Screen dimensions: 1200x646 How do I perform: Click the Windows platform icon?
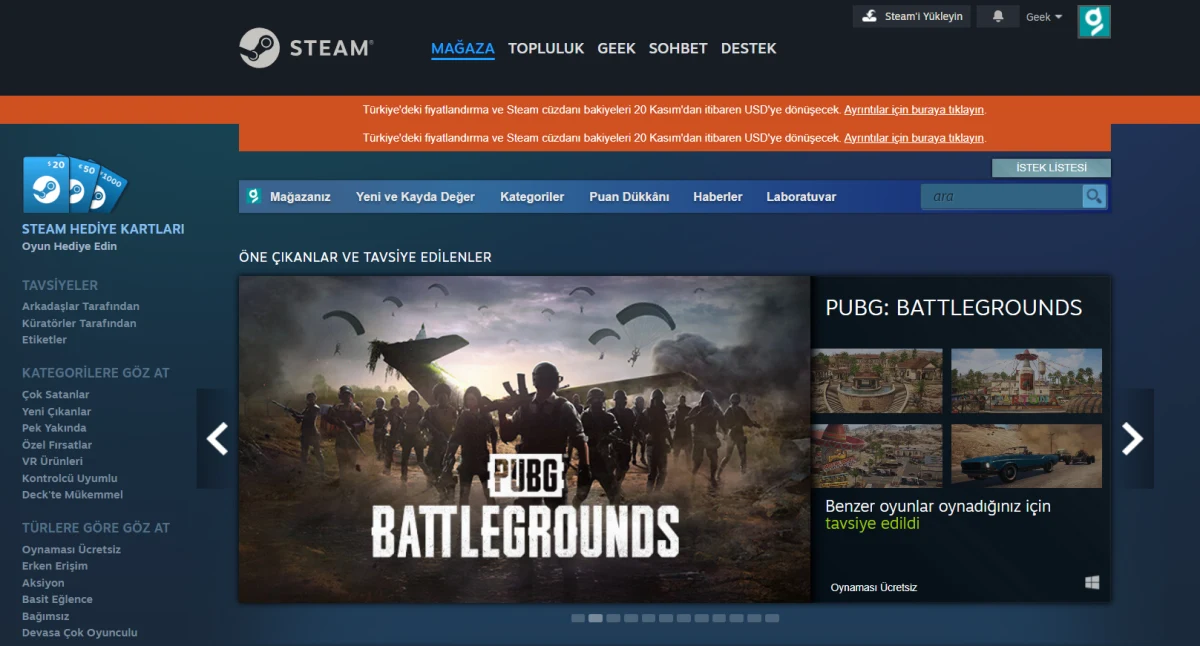point(1092,582)
